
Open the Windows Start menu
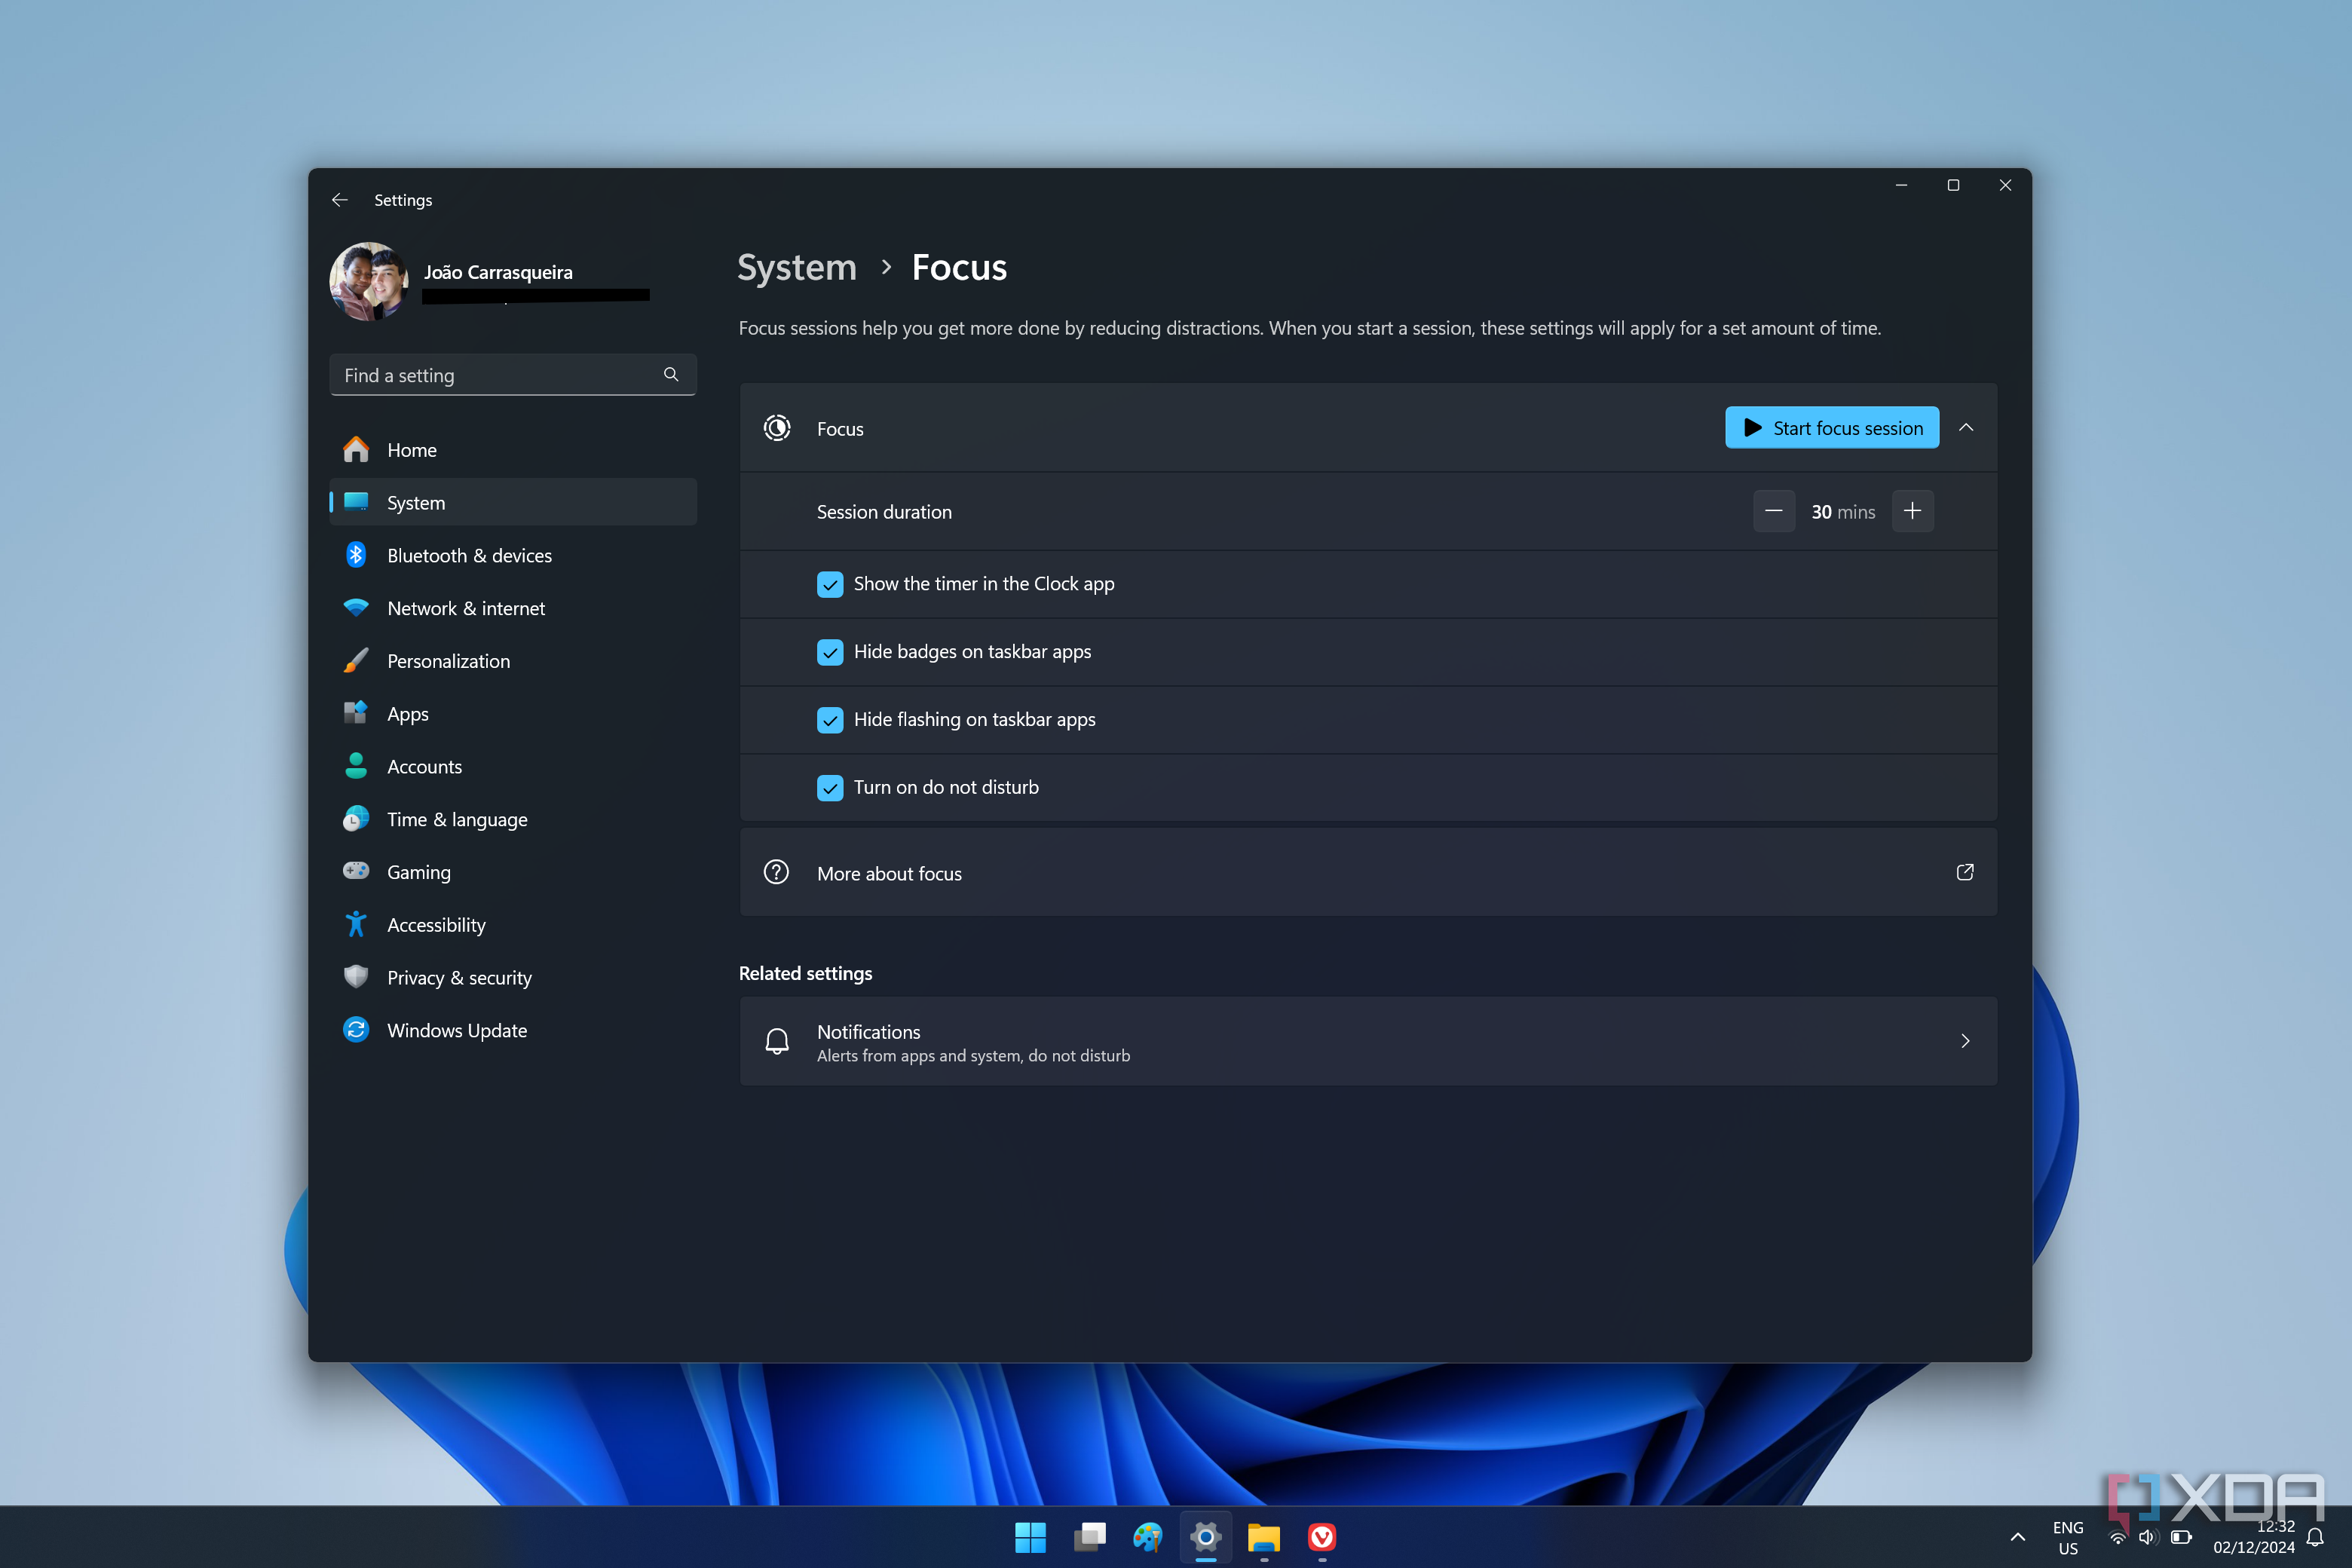(x=1030, y=1538)
